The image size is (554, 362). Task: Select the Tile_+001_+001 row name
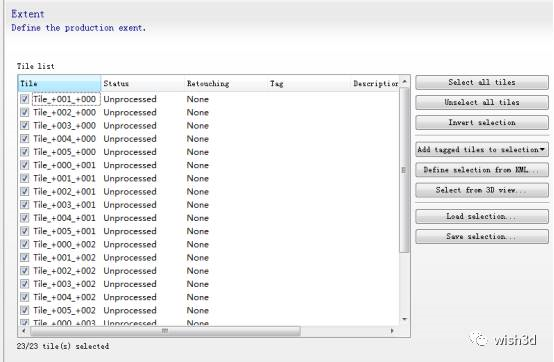(65, 178)
